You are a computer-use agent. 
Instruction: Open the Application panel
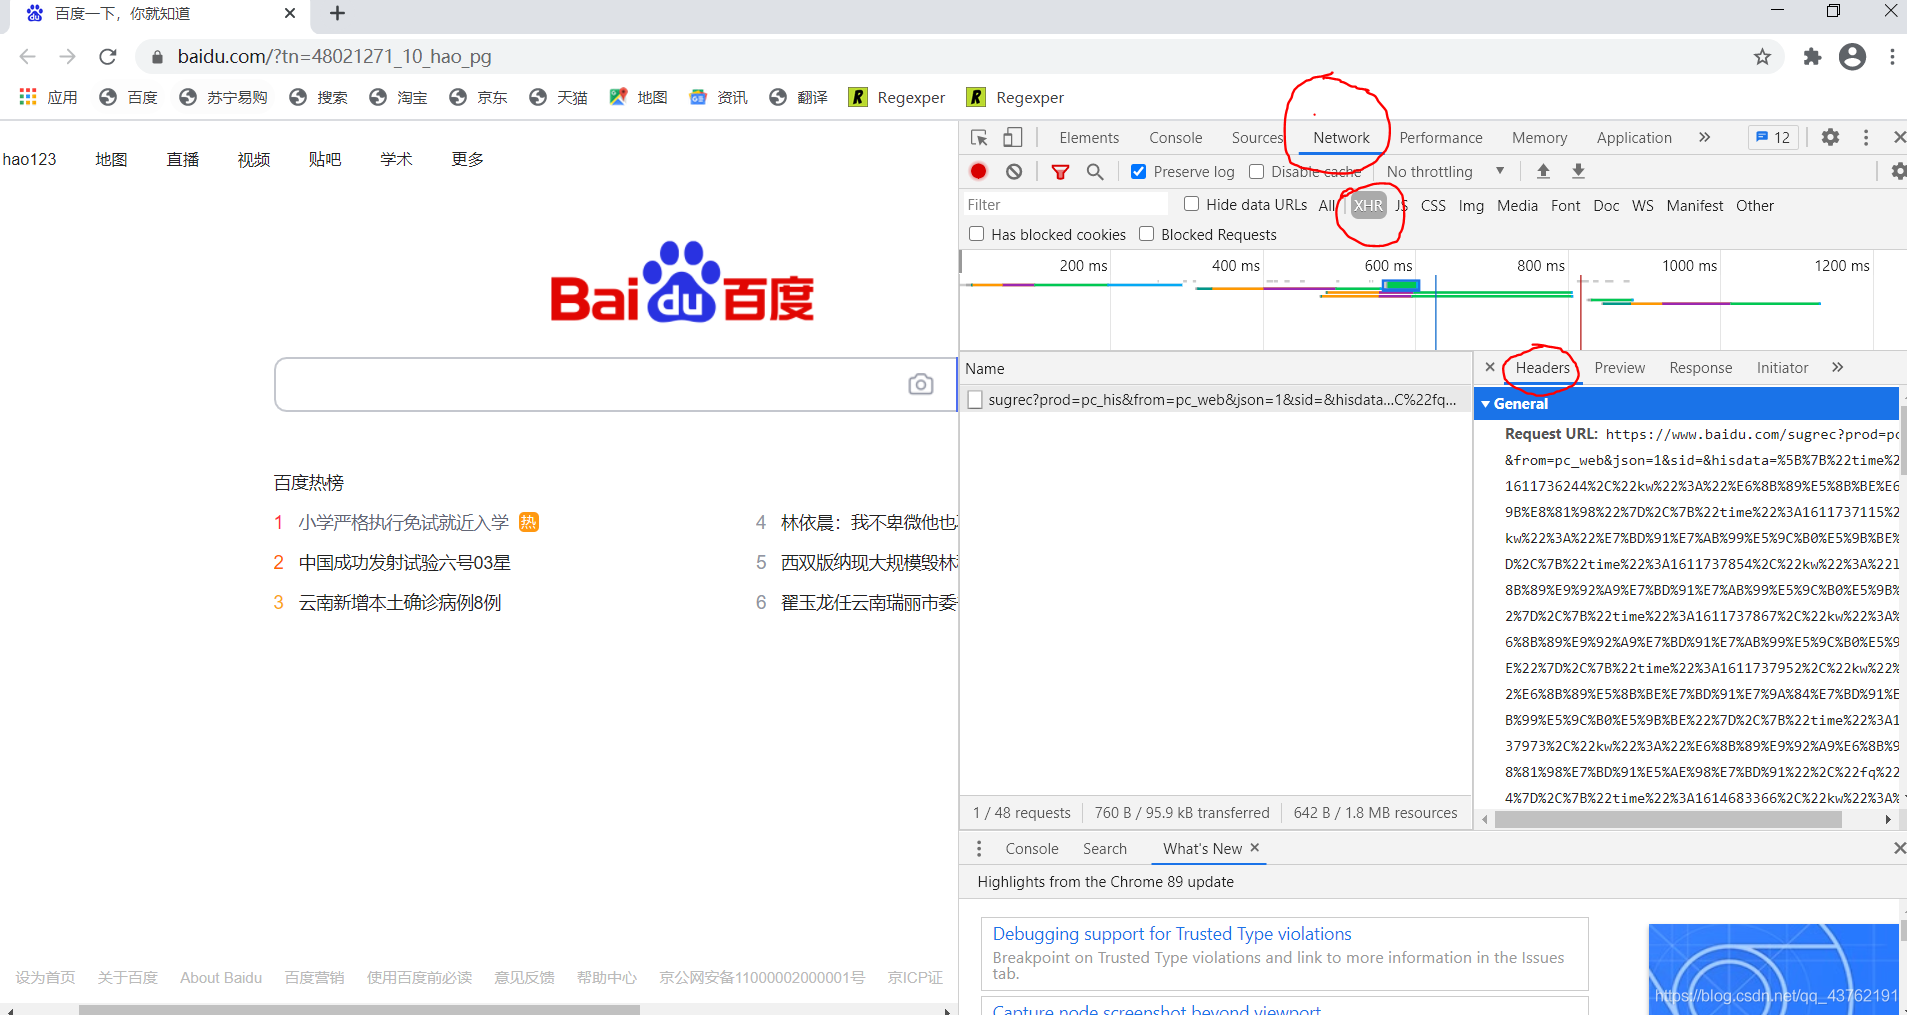1634,138
